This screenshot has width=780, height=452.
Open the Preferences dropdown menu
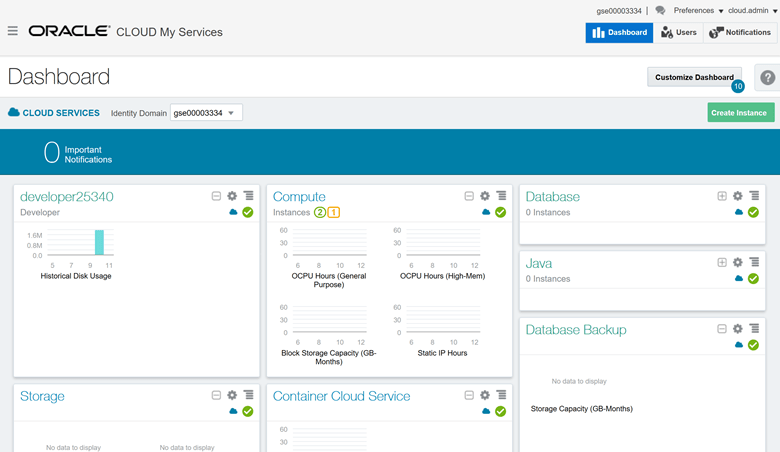click(x=698, y=11)
